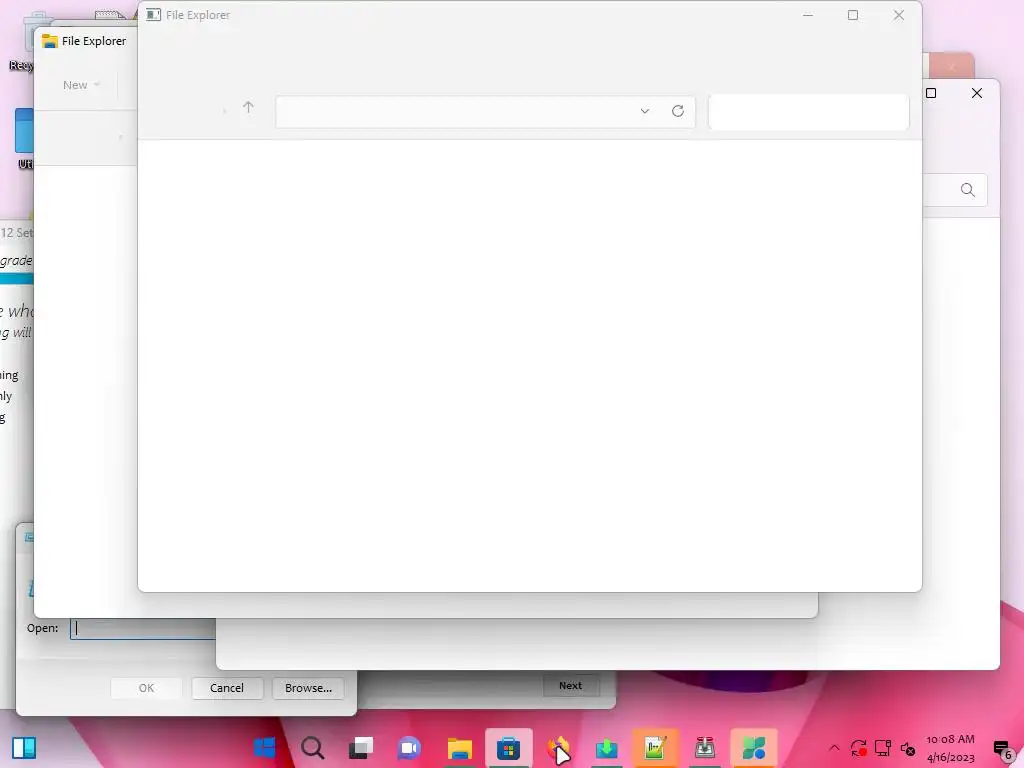The width and height of the screenshot is (1024, 768).
Task: Close the front File Explorer window
Action: (899, 15)
